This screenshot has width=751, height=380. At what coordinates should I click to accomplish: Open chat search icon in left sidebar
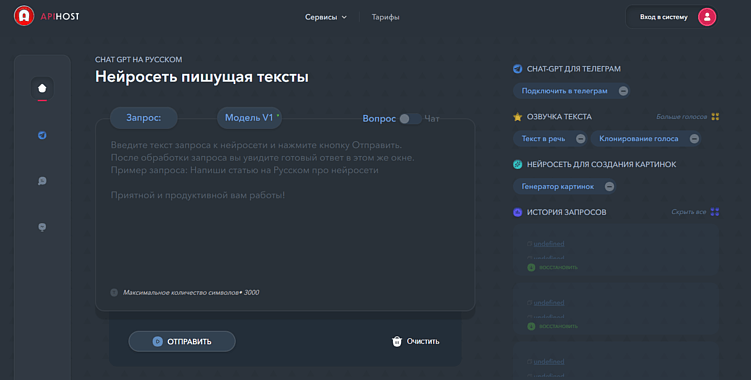[42, 181]
